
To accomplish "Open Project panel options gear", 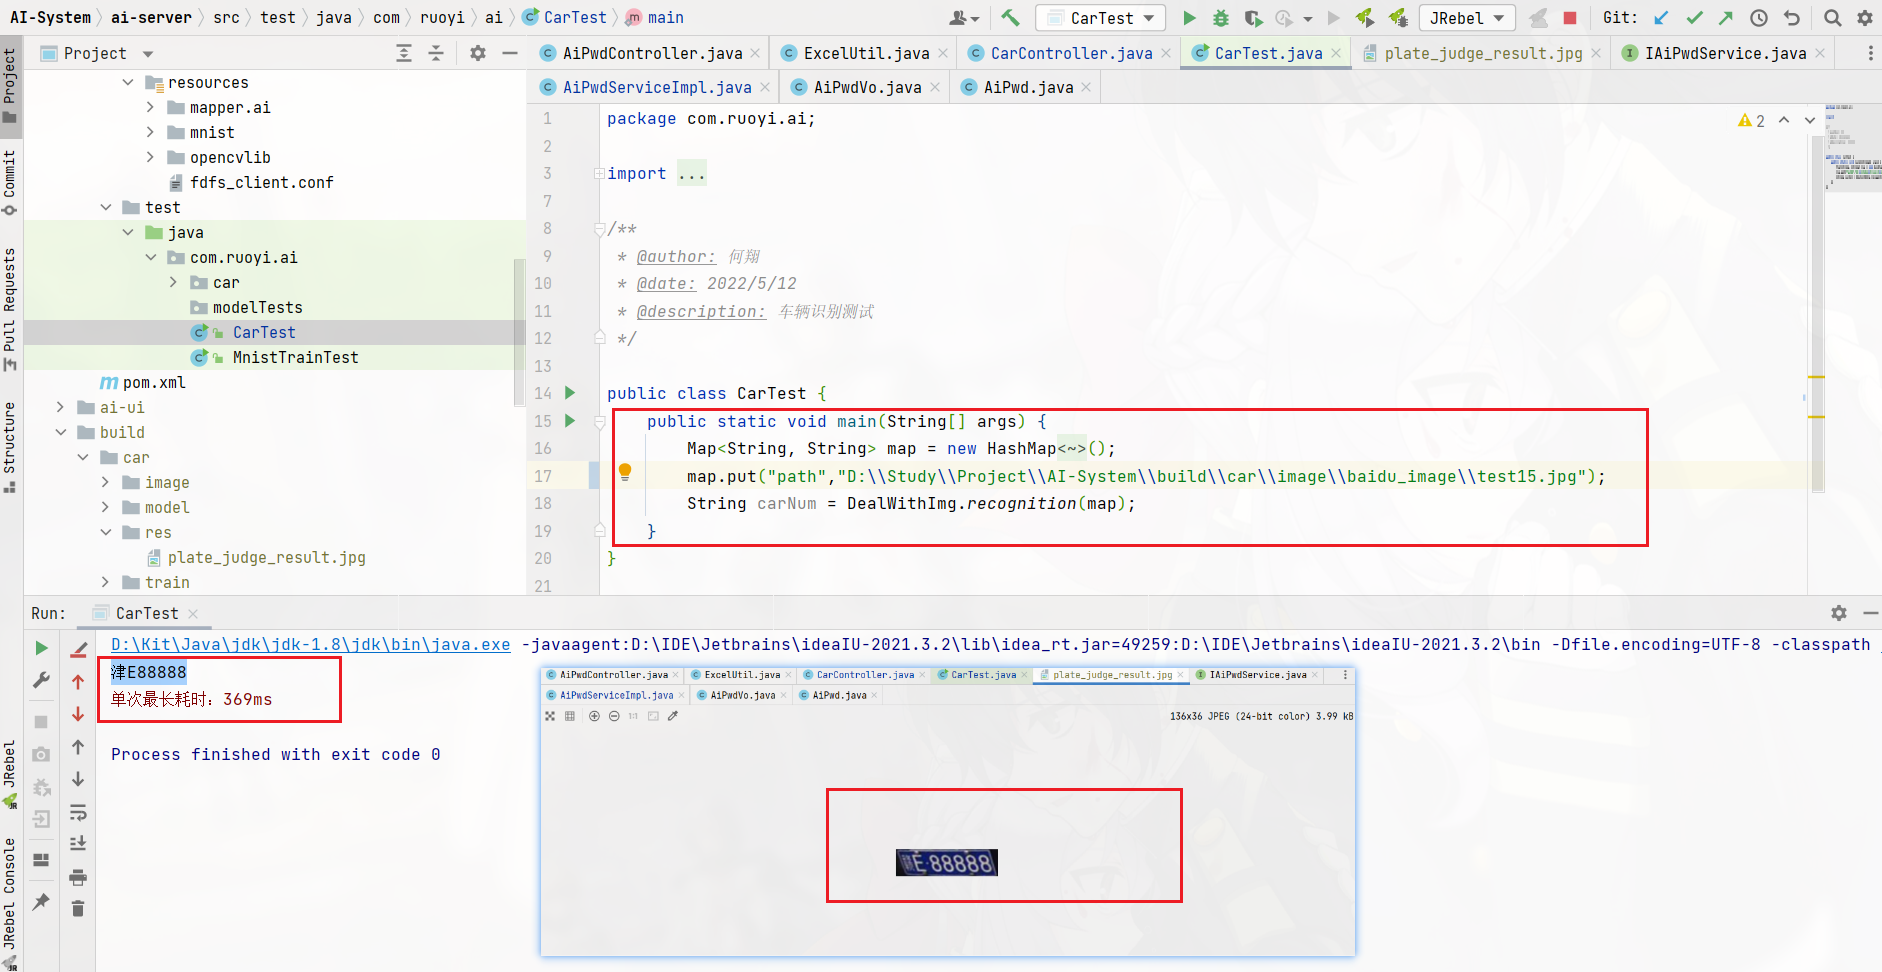I will [478, 53].
